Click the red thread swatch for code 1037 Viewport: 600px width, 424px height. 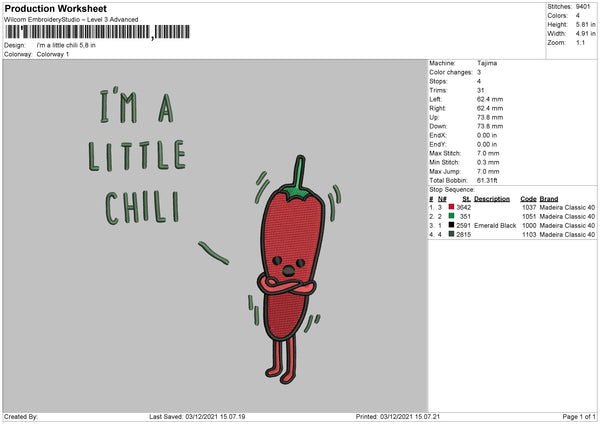(451, 207)
